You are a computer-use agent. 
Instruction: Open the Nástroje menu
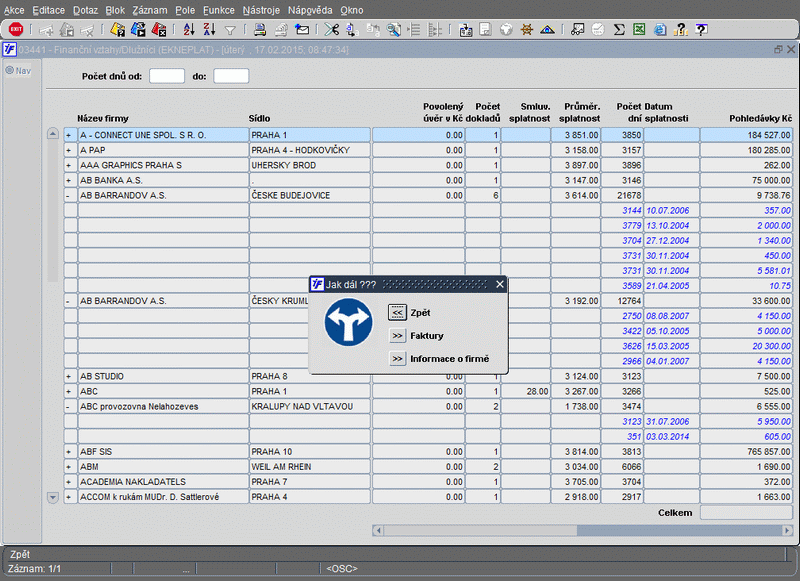[x=261, y=9]
